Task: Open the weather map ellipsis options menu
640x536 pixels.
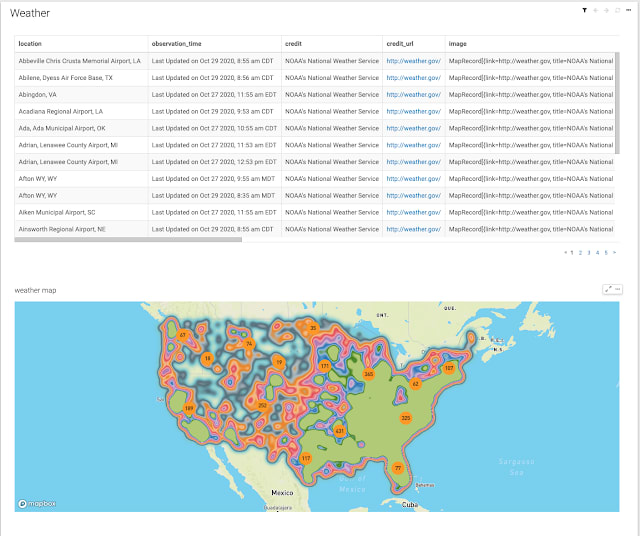Action: pyautogui.click(x=618, y=289)
